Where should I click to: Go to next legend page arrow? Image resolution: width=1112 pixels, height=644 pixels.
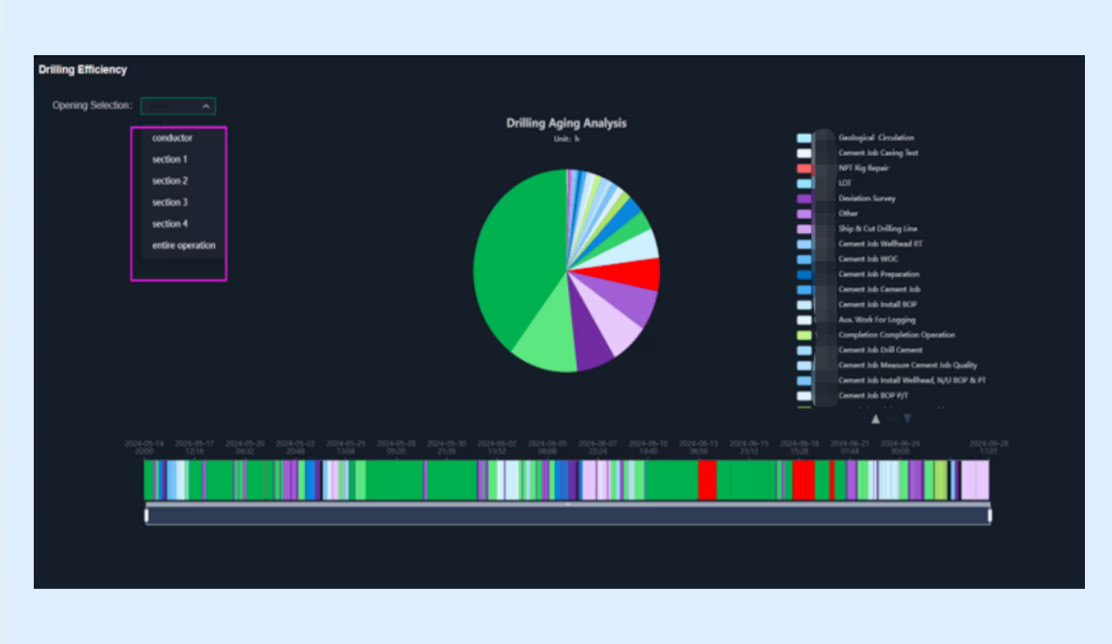pyautogui.click(x=907, y=419)
